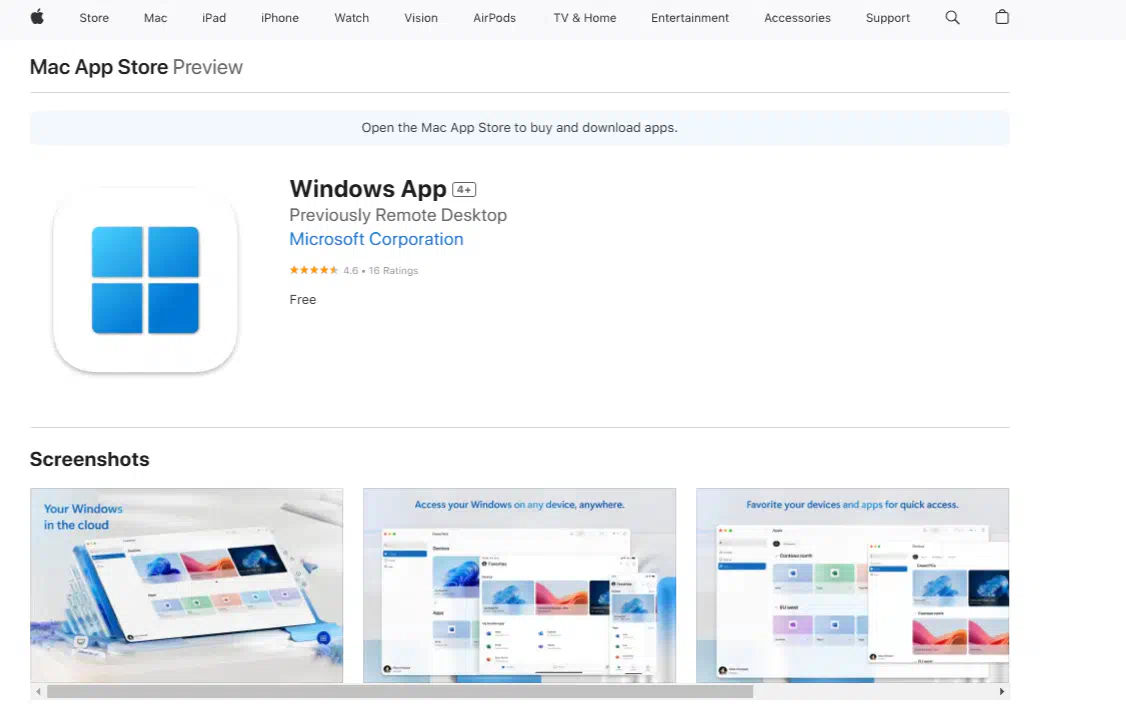
Task: Open the Accessories menu
Action: (x=797, y=18)
